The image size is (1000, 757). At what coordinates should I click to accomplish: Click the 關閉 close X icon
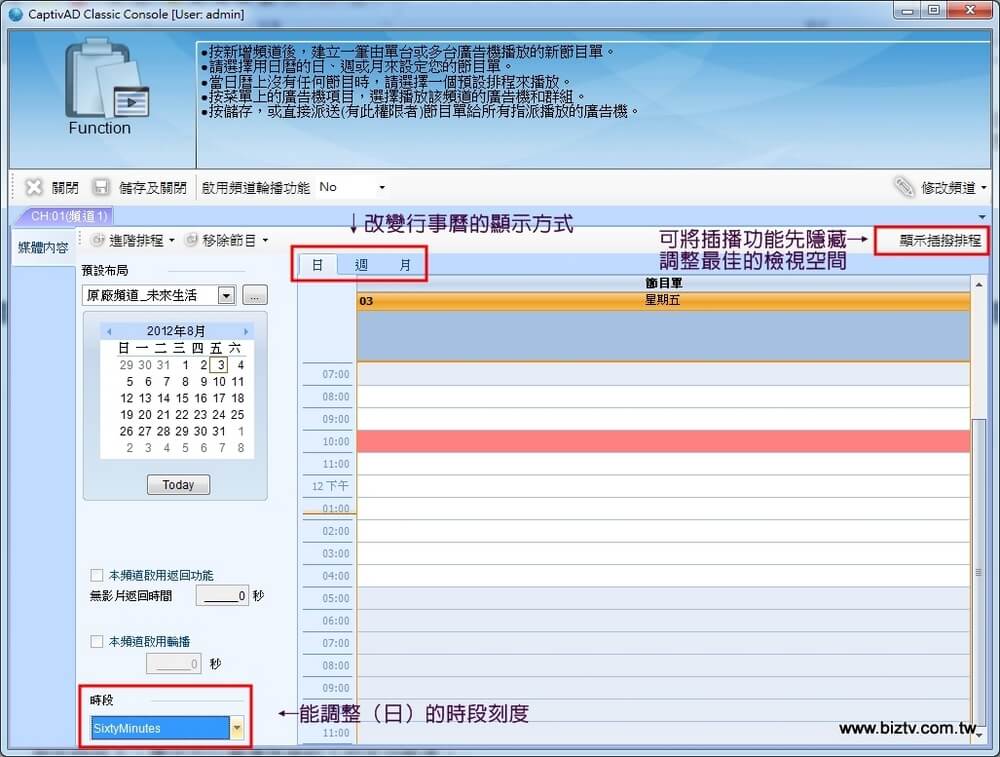click(34, 187)
